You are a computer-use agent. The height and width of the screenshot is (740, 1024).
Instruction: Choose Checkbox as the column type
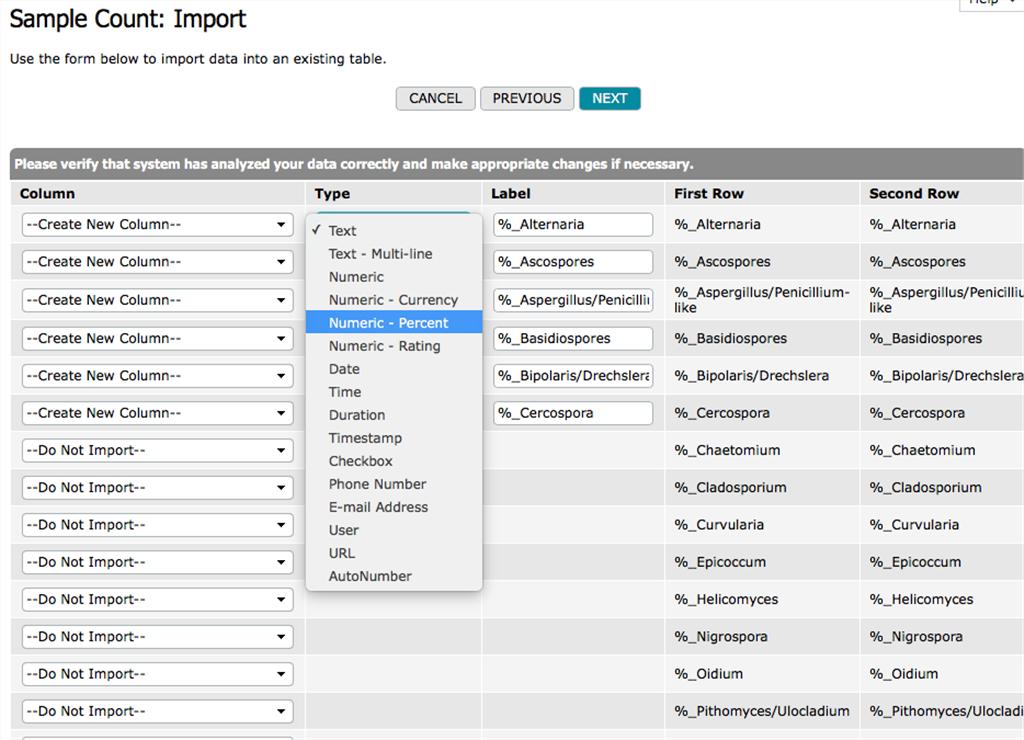(x=360, y=461)
